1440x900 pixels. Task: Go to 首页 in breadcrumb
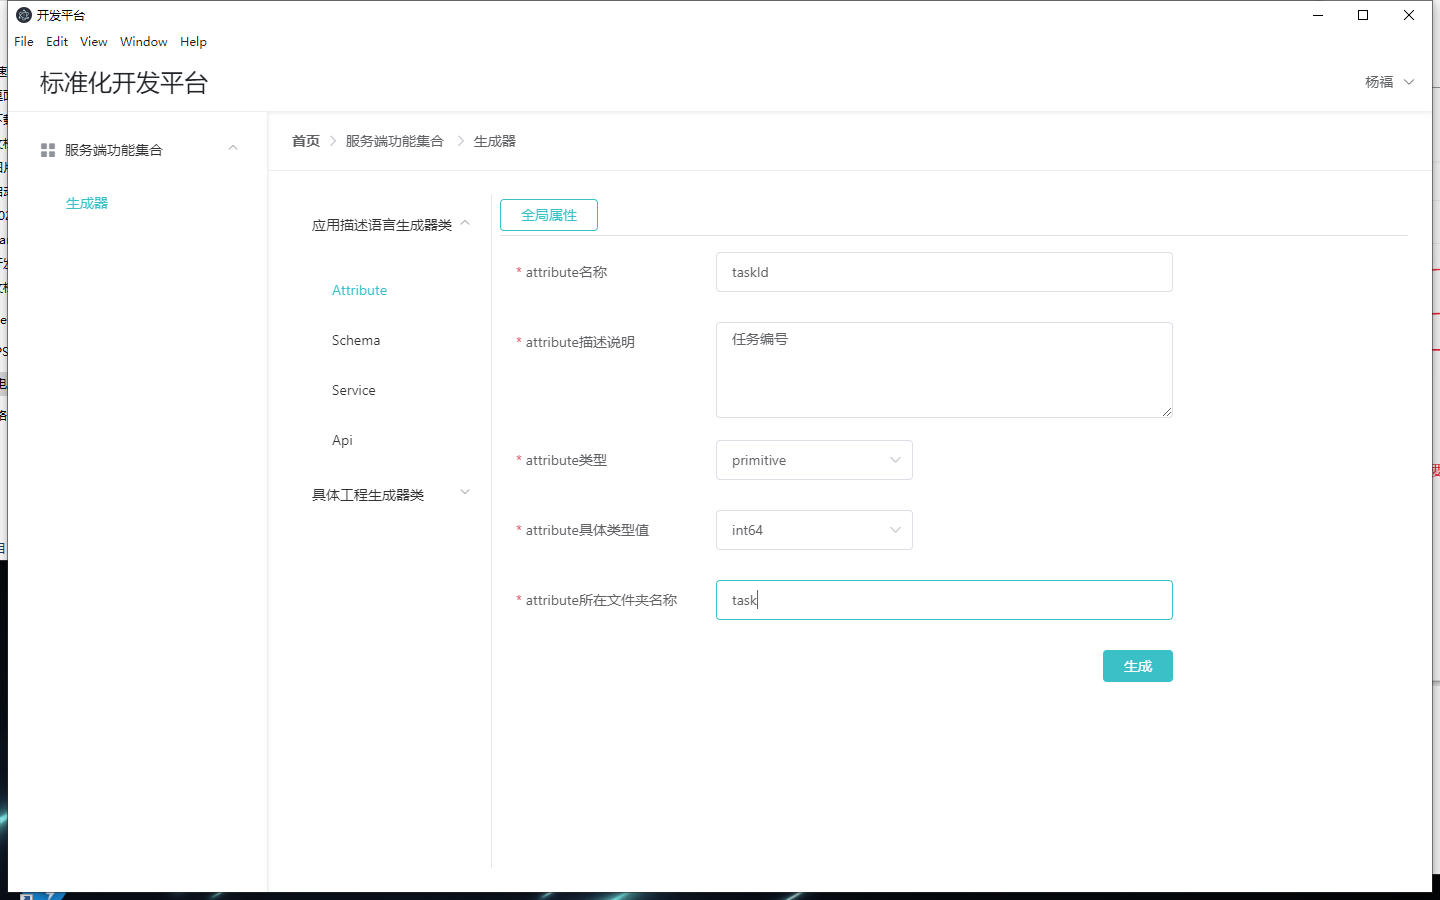306,141
